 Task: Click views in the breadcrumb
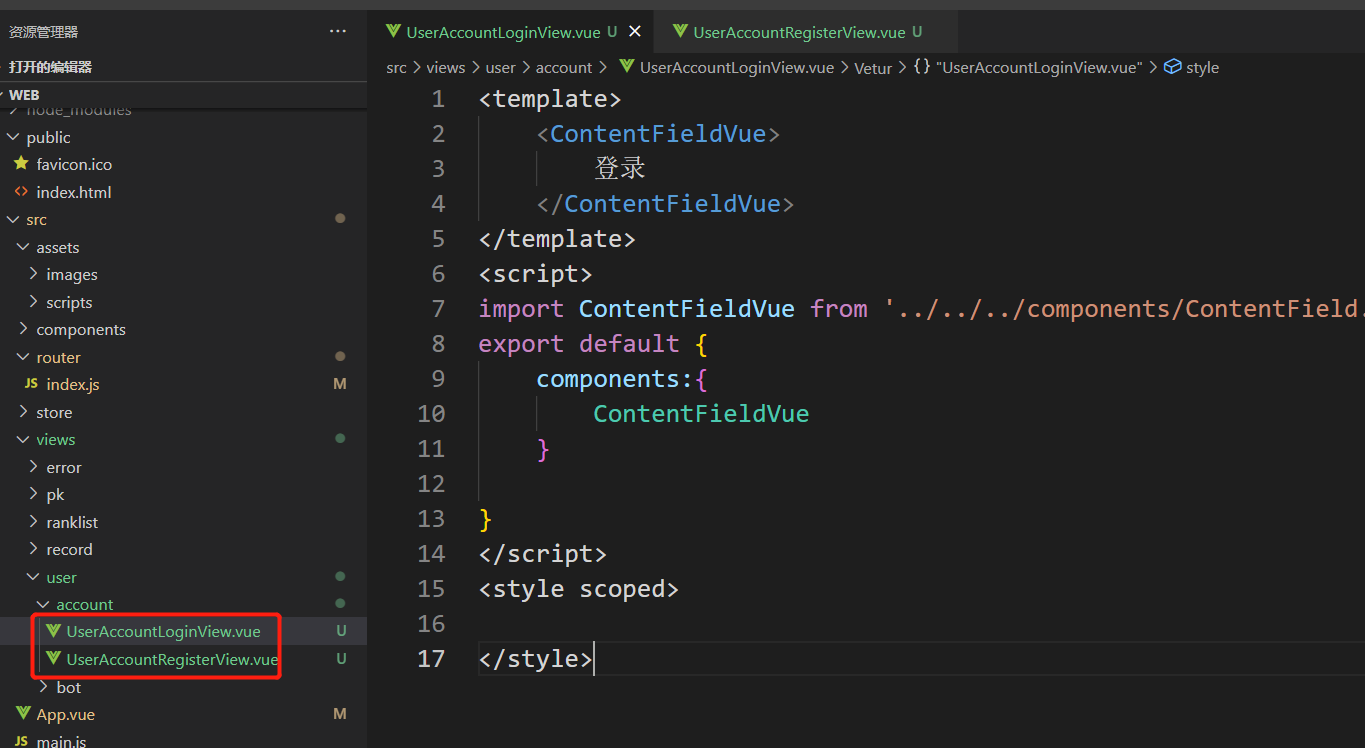coord(445,67)
